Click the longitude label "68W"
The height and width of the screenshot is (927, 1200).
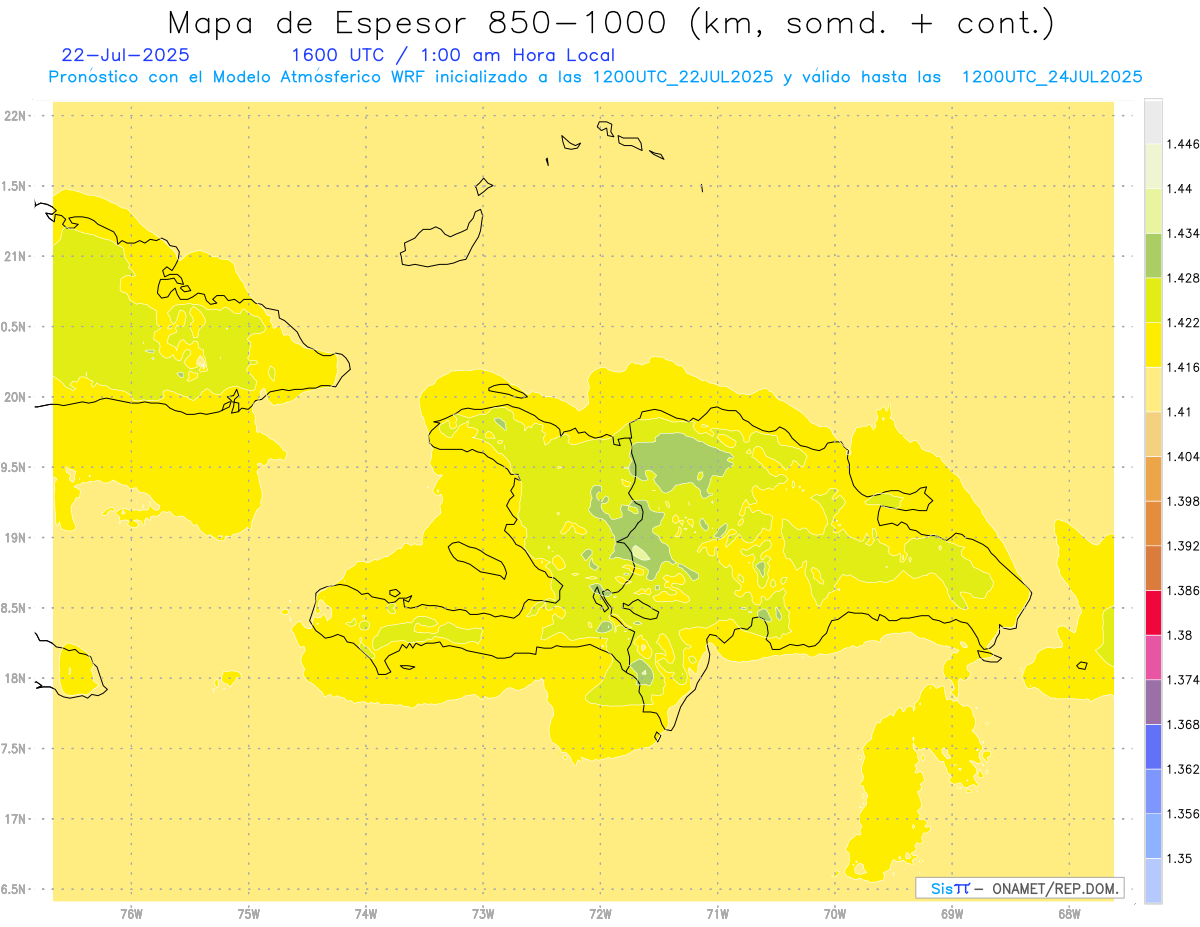[x=1069, y=913]
